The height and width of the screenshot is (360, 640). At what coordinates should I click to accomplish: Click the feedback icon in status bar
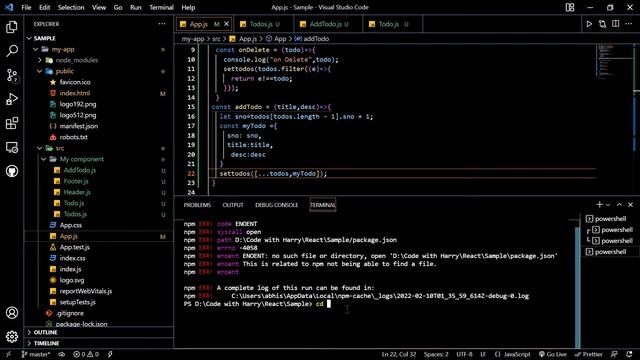[614, 354]
